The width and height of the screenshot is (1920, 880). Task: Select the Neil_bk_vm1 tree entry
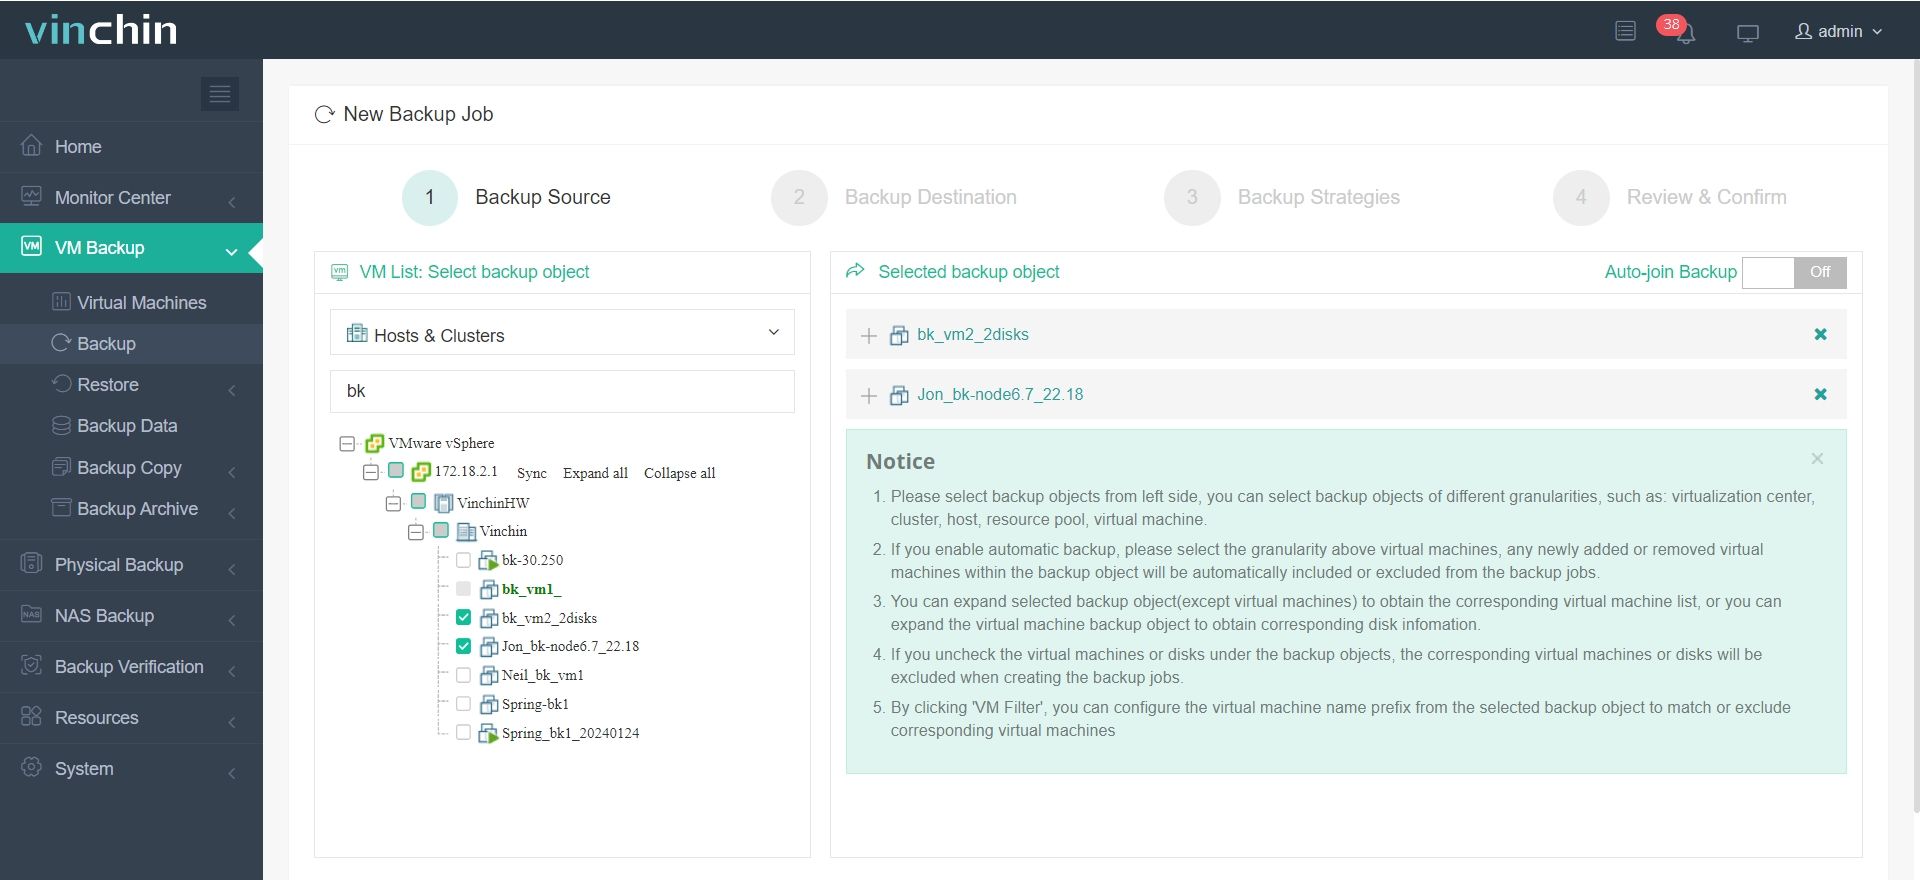[542, 675]
